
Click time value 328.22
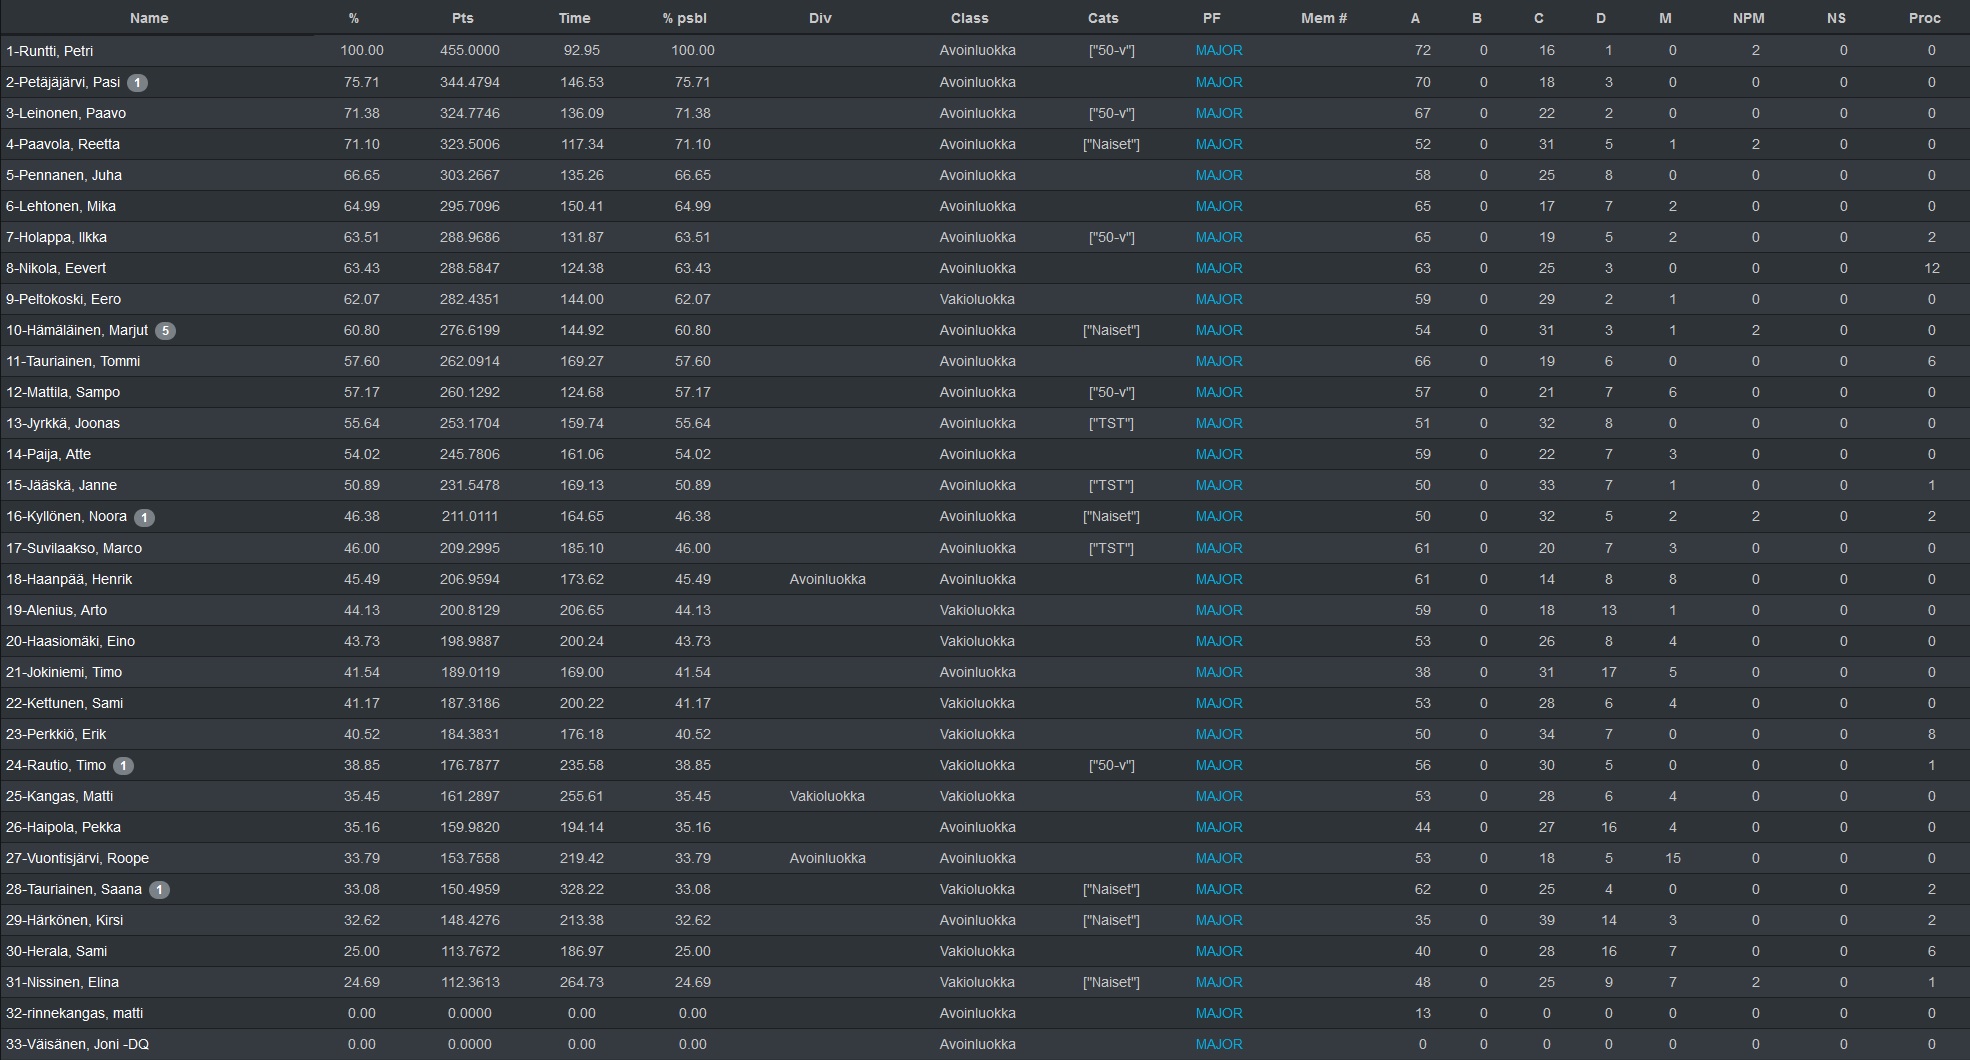(582, 889)
